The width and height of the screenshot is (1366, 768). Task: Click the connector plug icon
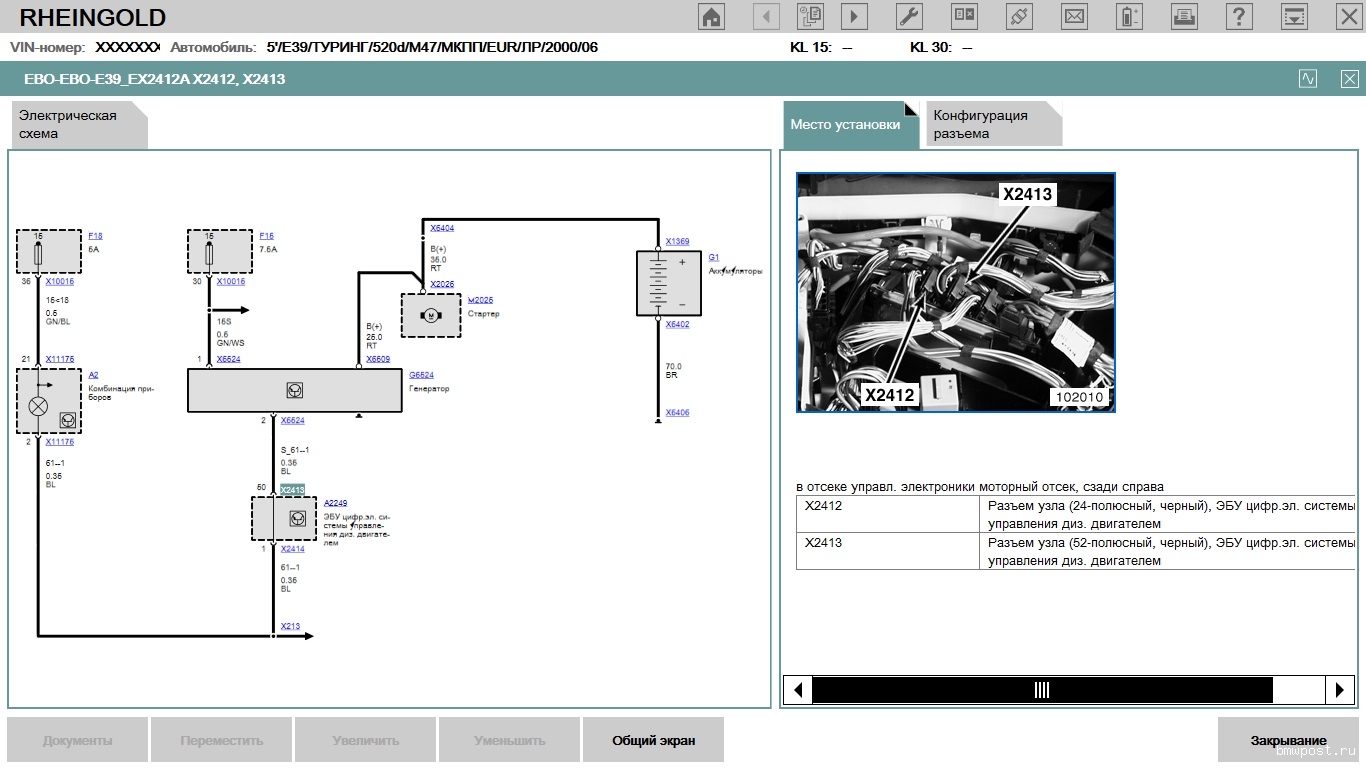pos(1019,16)
